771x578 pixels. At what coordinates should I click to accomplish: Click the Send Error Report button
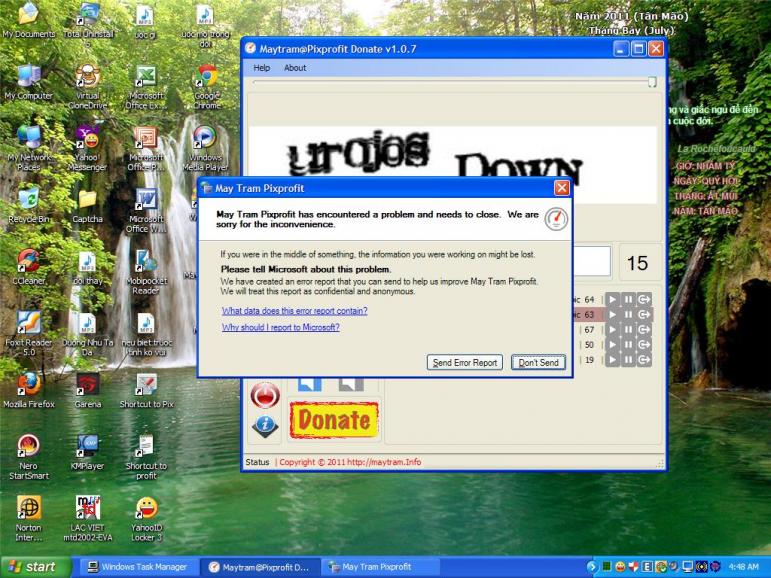[465, 363]
